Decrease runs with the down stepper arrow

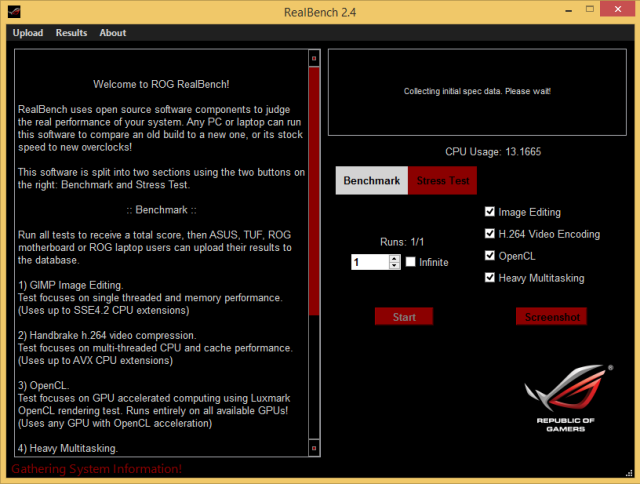click(394, 266)
